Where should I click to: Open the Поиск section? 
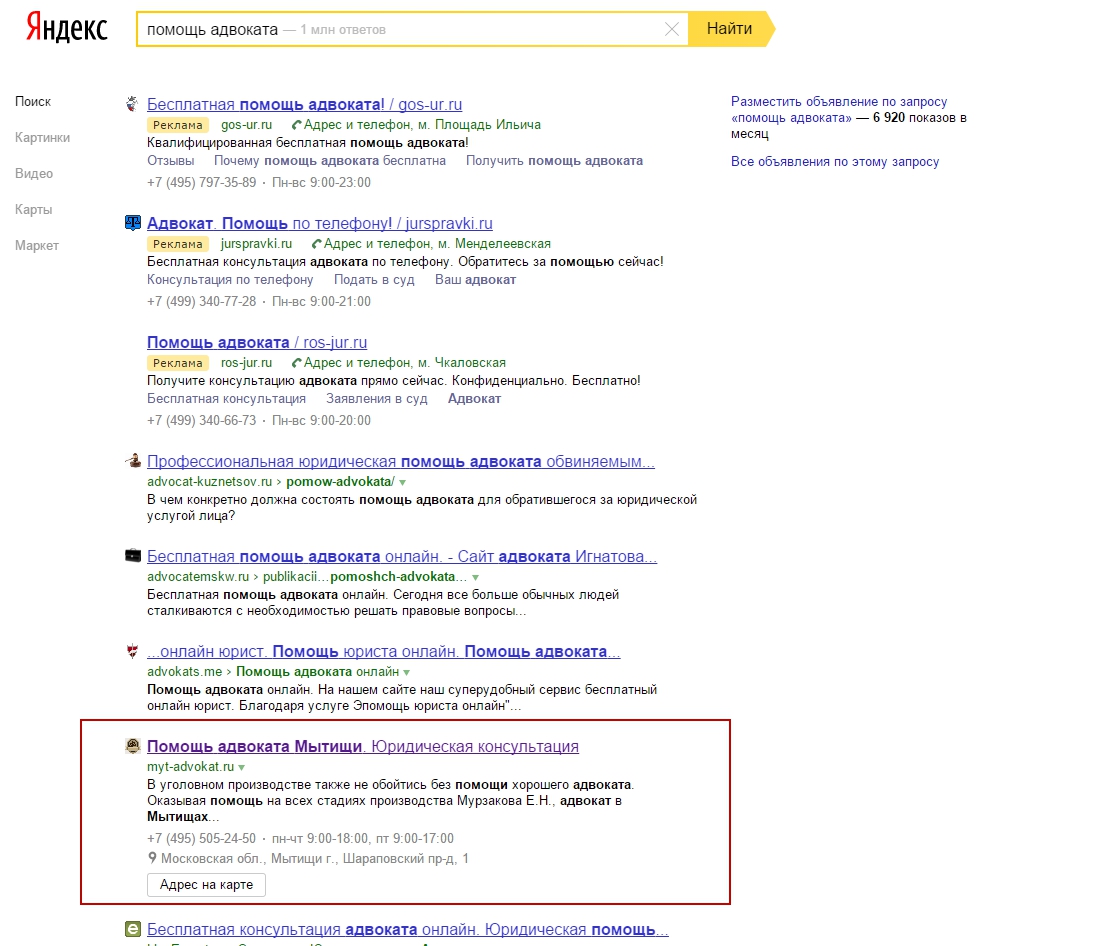(x=33, y=101)
